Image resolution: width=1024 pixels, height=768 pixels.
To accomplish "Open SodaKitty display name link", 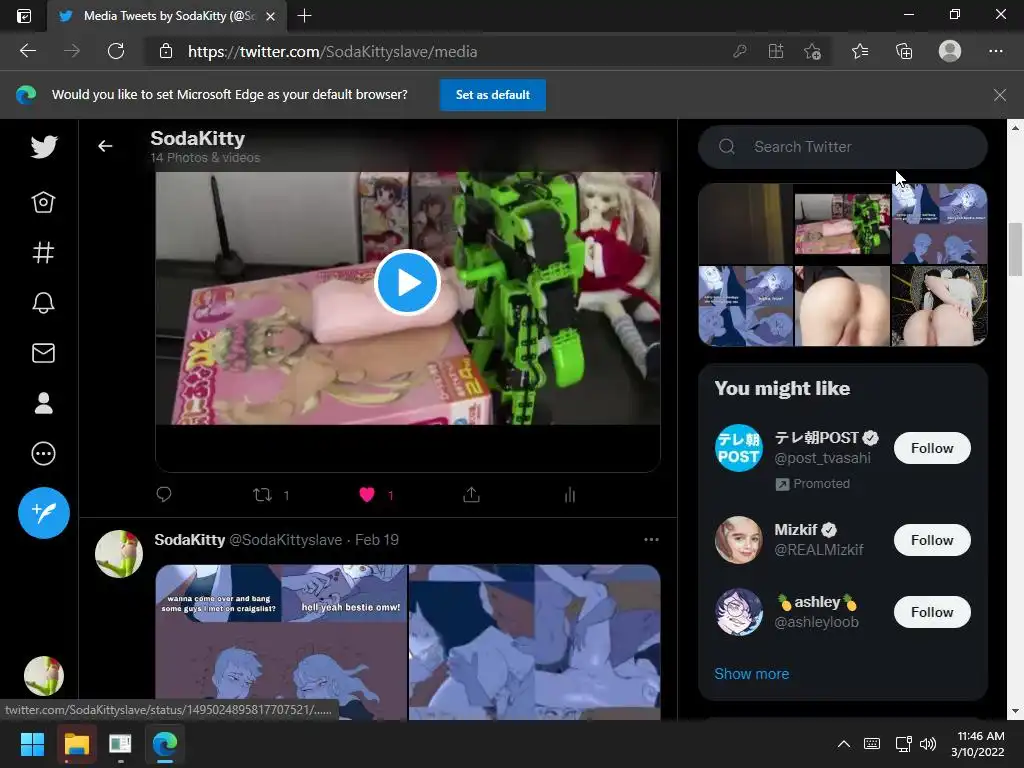I will [x=189, y=539].
